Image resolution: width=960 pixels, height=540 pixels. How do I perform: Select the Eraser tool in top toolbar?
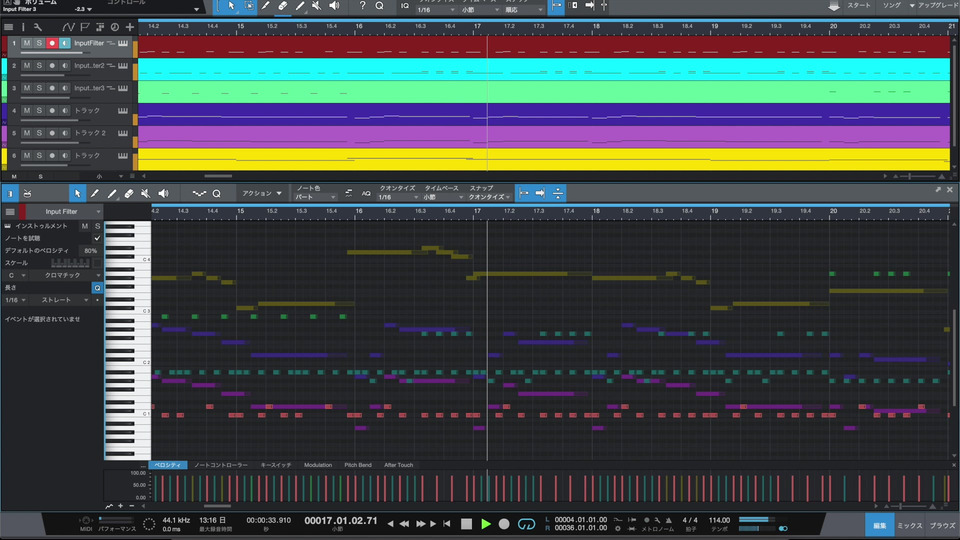coord(283,6)
